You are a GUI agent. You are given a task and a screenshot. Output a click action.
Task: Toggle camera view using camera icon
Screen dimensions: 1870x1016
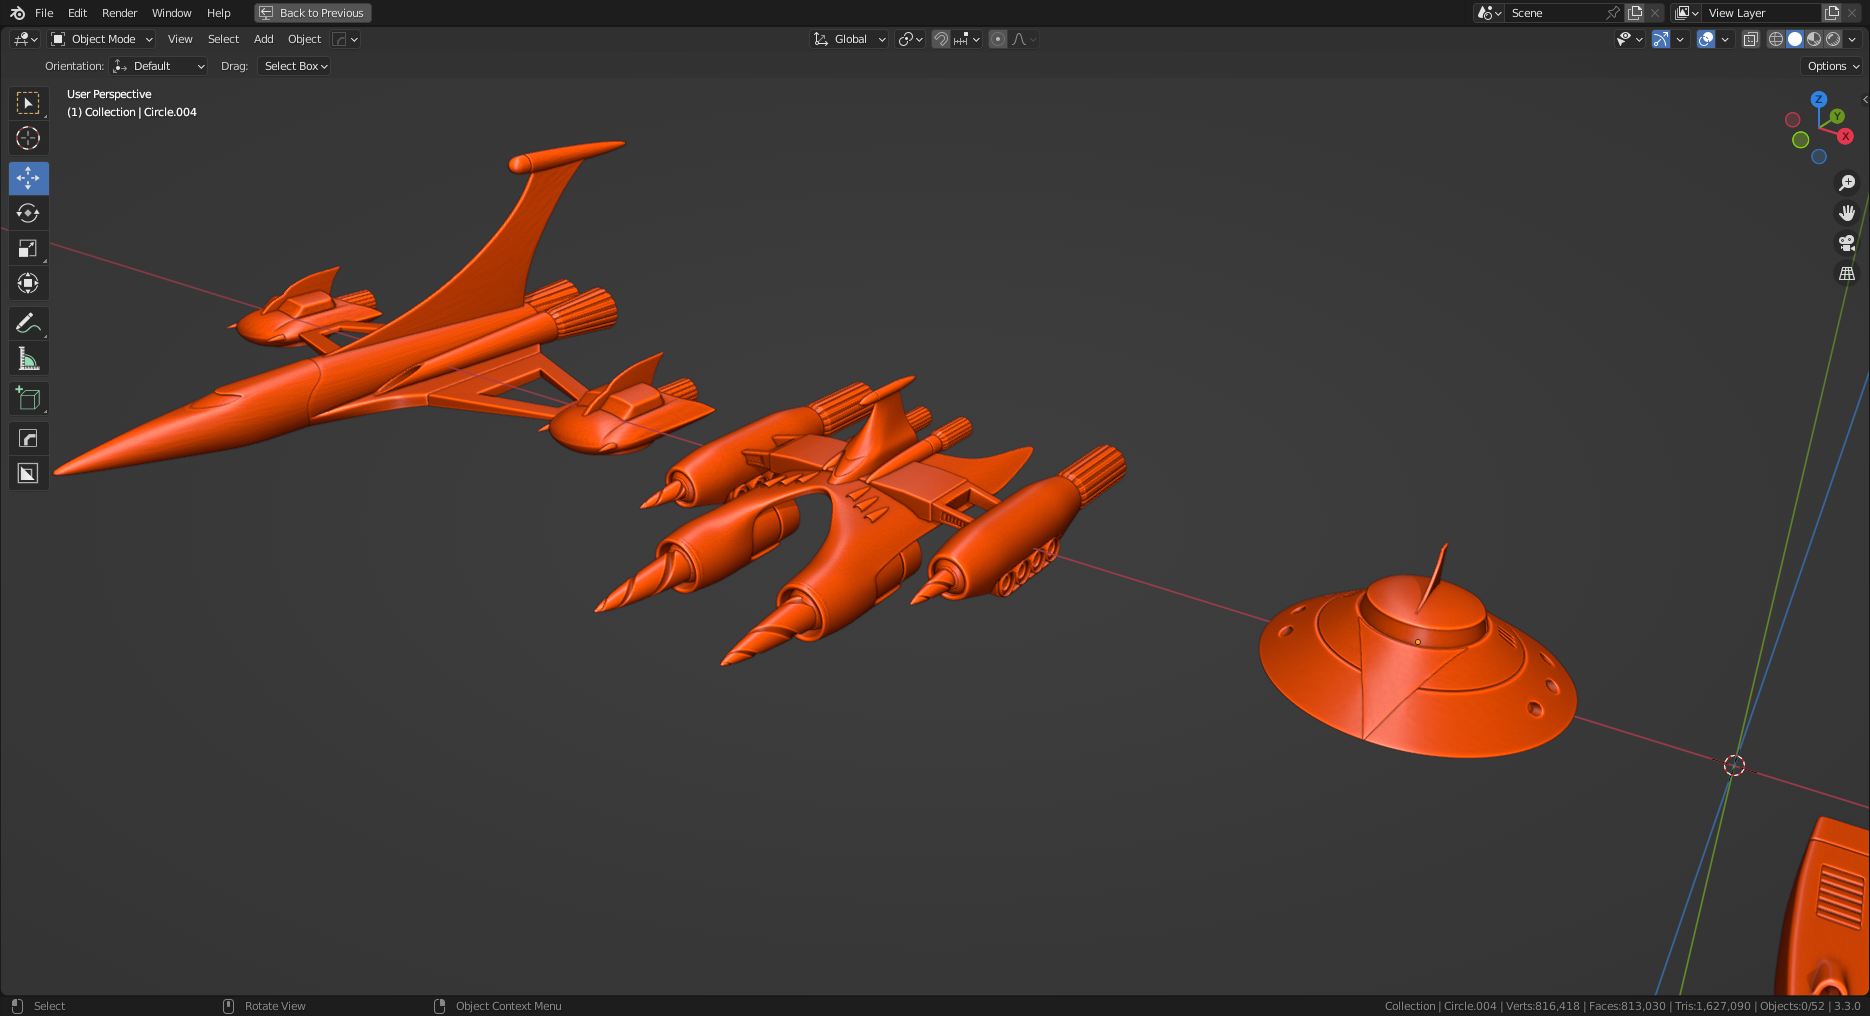pos(1847,243)
